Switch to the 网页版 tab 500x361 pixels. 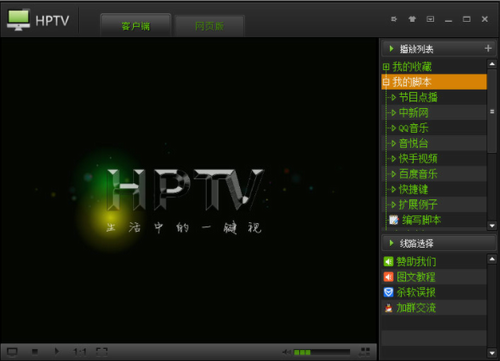(x=209, y=26)
